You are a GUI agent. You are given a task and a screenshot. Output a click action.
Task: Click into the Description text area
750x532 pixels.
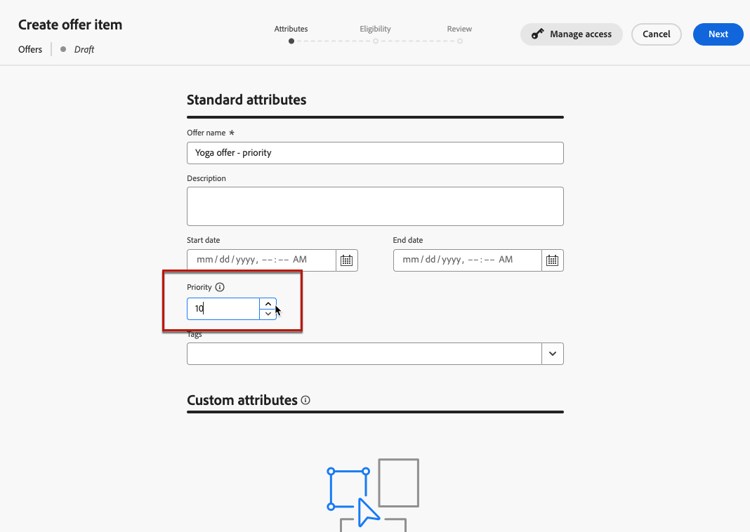coord(375,206)
